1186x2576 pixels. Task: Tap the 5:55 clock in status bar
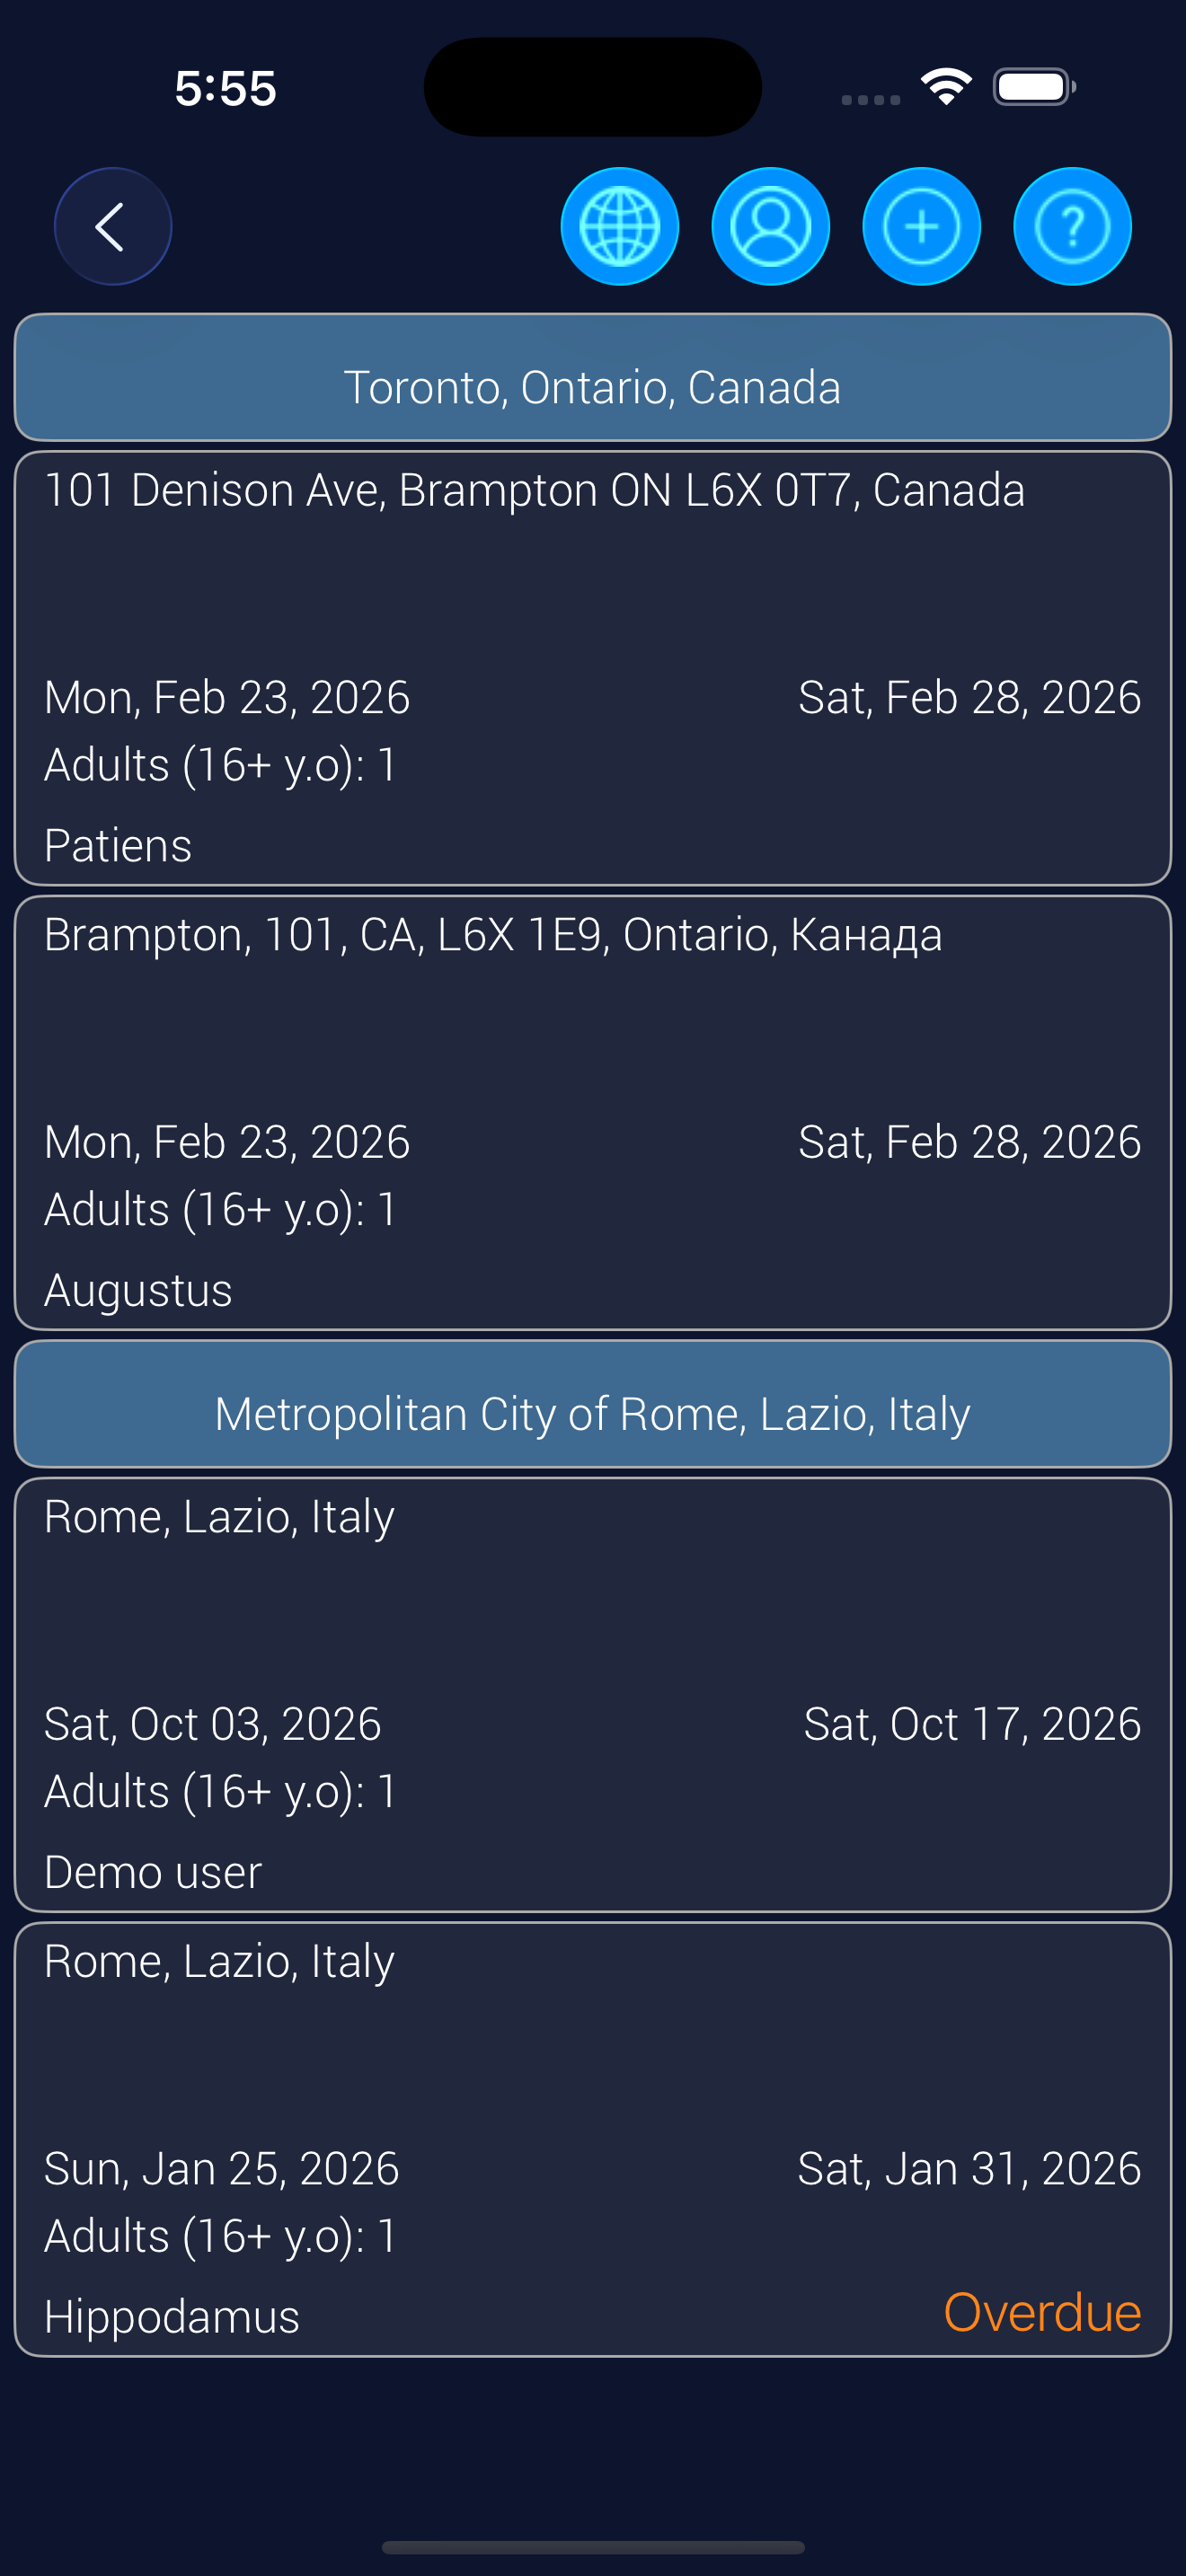226,88
